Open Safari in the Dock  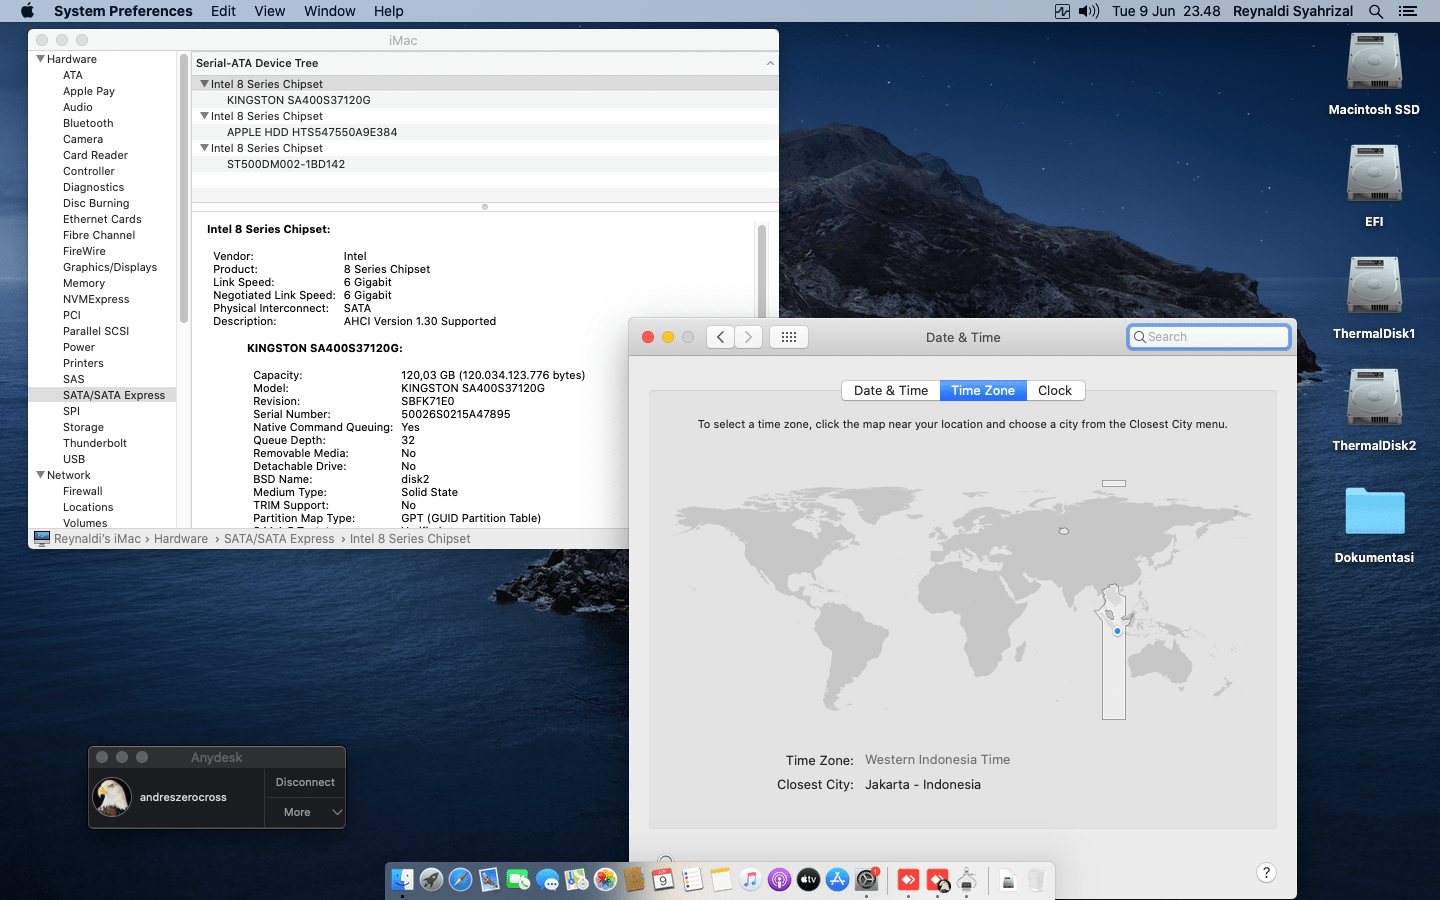(x=460, y=880)
